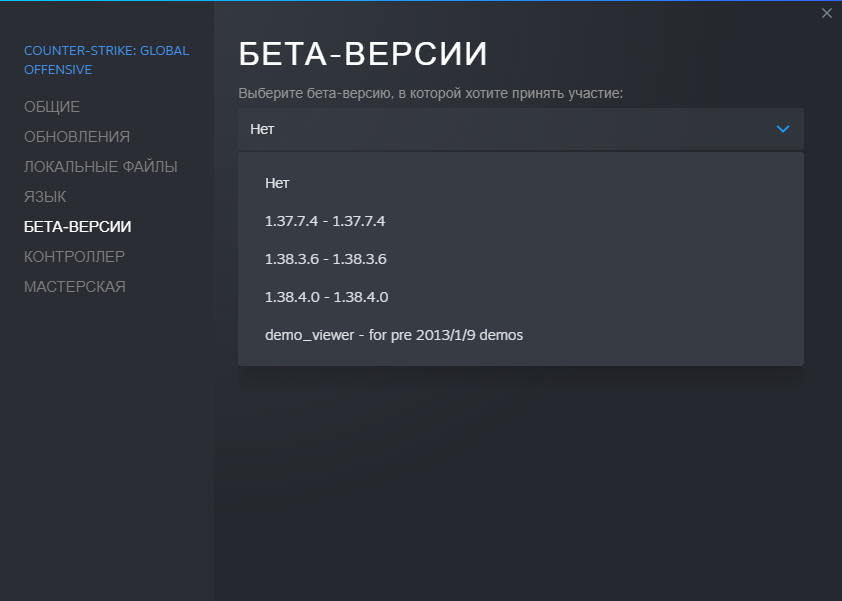This screenshot has width=842, height=601.
Task: Open the ЯЗЫК tab in sidebar
Action: tap(45, 197)
